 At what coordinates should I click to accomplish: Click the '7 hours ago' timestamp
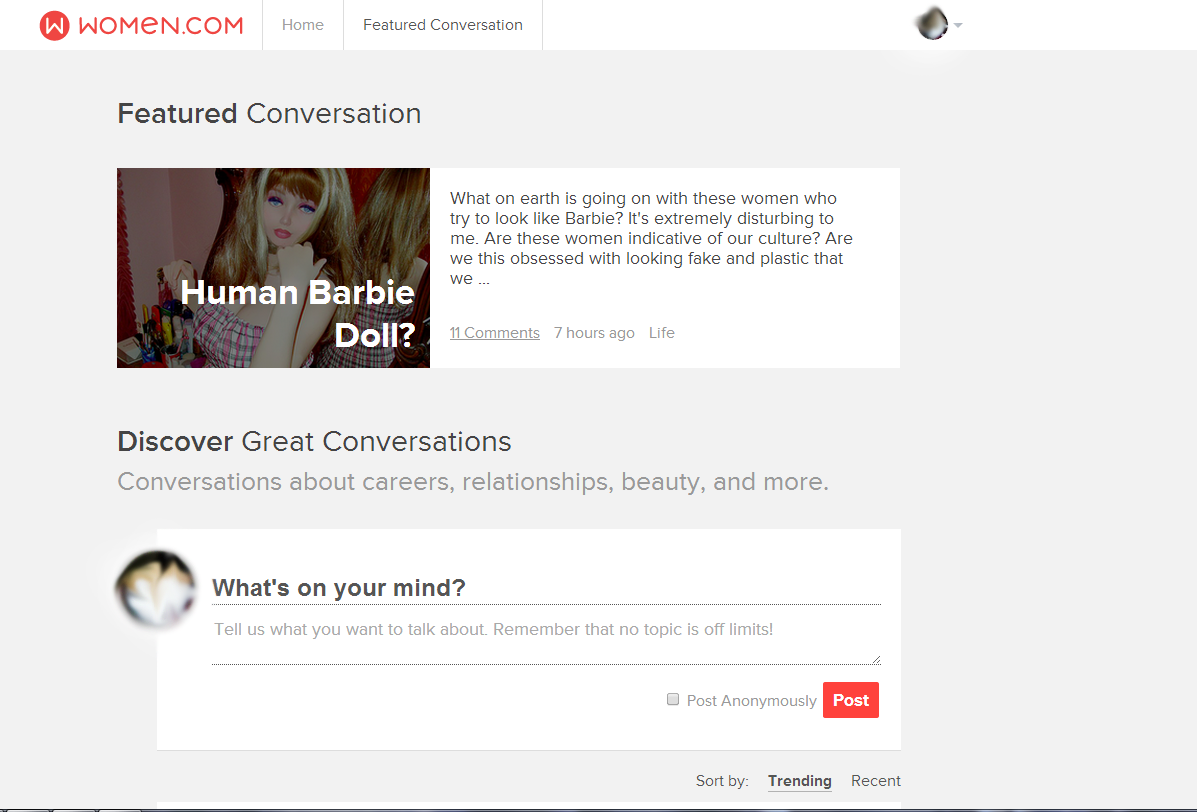[x=594, y=333]
